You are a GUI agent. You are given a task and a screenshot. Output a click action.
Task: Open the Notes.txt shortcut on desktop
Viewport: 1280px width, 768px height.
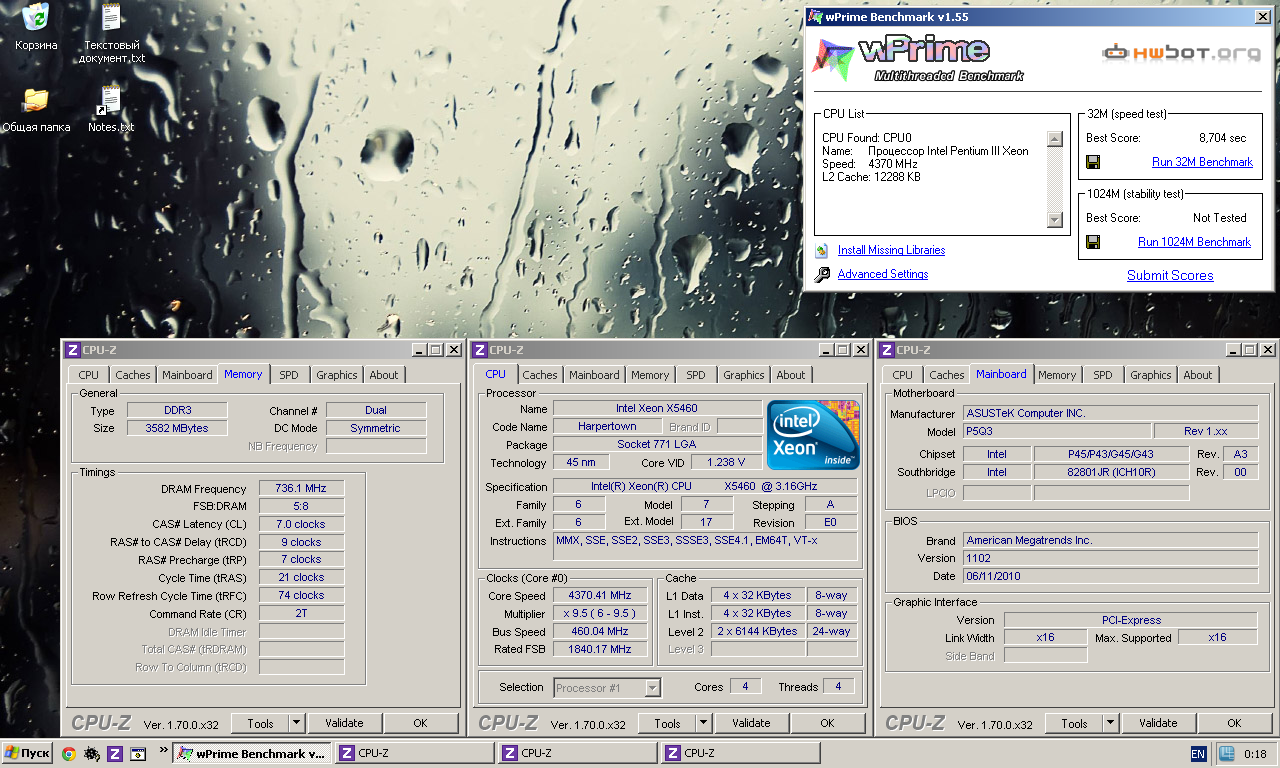pos(111,100)
